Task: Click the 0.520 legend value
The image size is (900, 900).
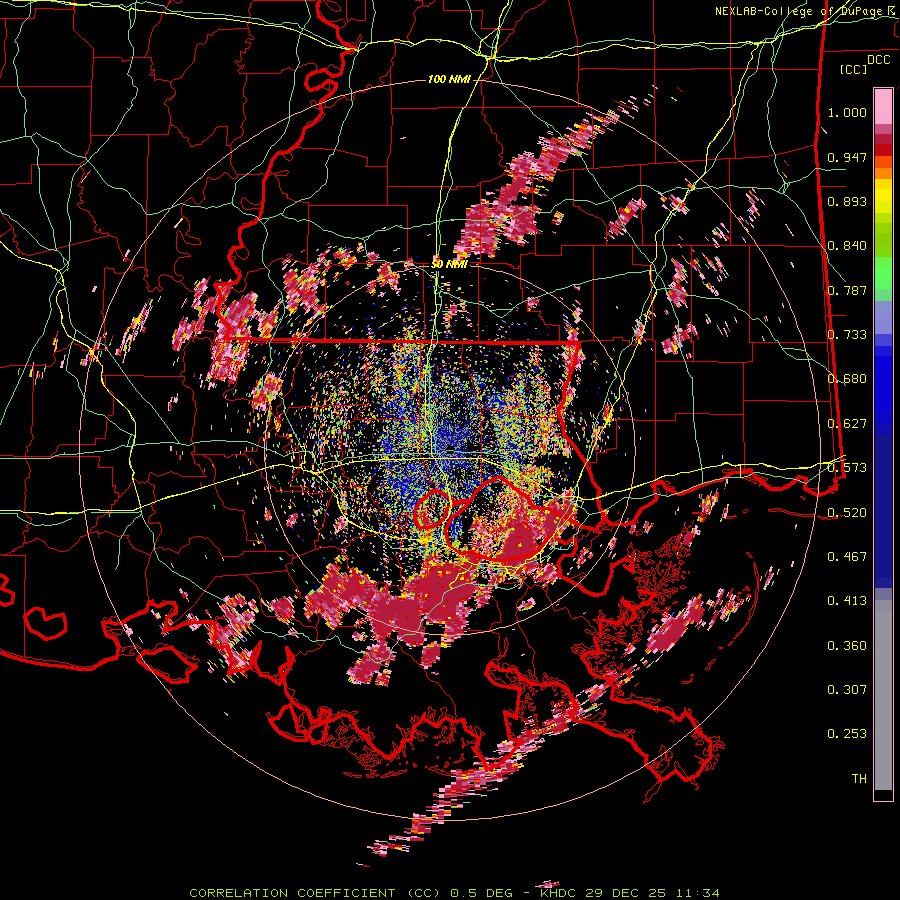Action: [x=847, y=513]
